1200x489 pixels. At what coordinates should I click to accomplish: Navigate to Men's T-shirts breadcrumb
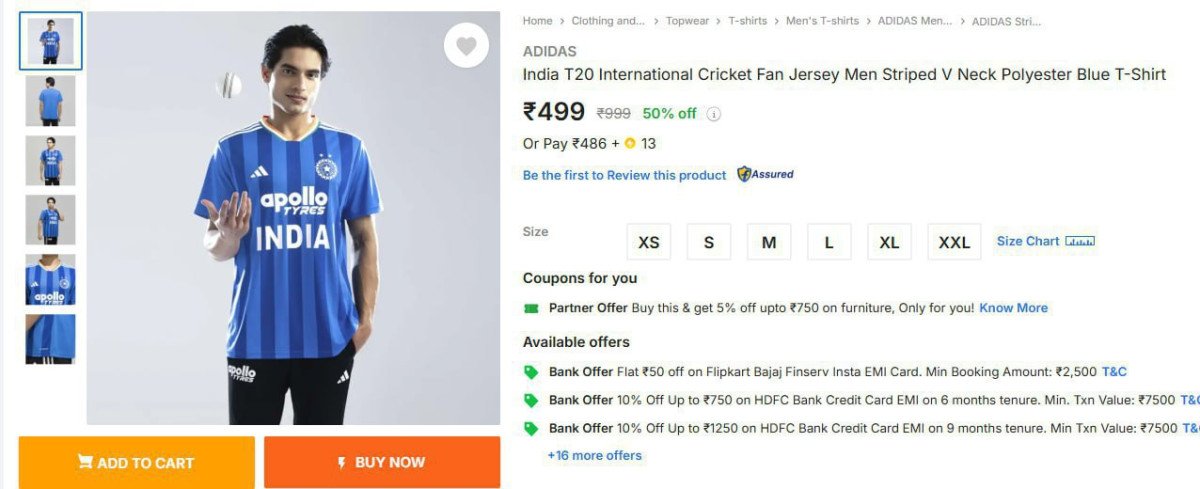(x=821, y=20)
